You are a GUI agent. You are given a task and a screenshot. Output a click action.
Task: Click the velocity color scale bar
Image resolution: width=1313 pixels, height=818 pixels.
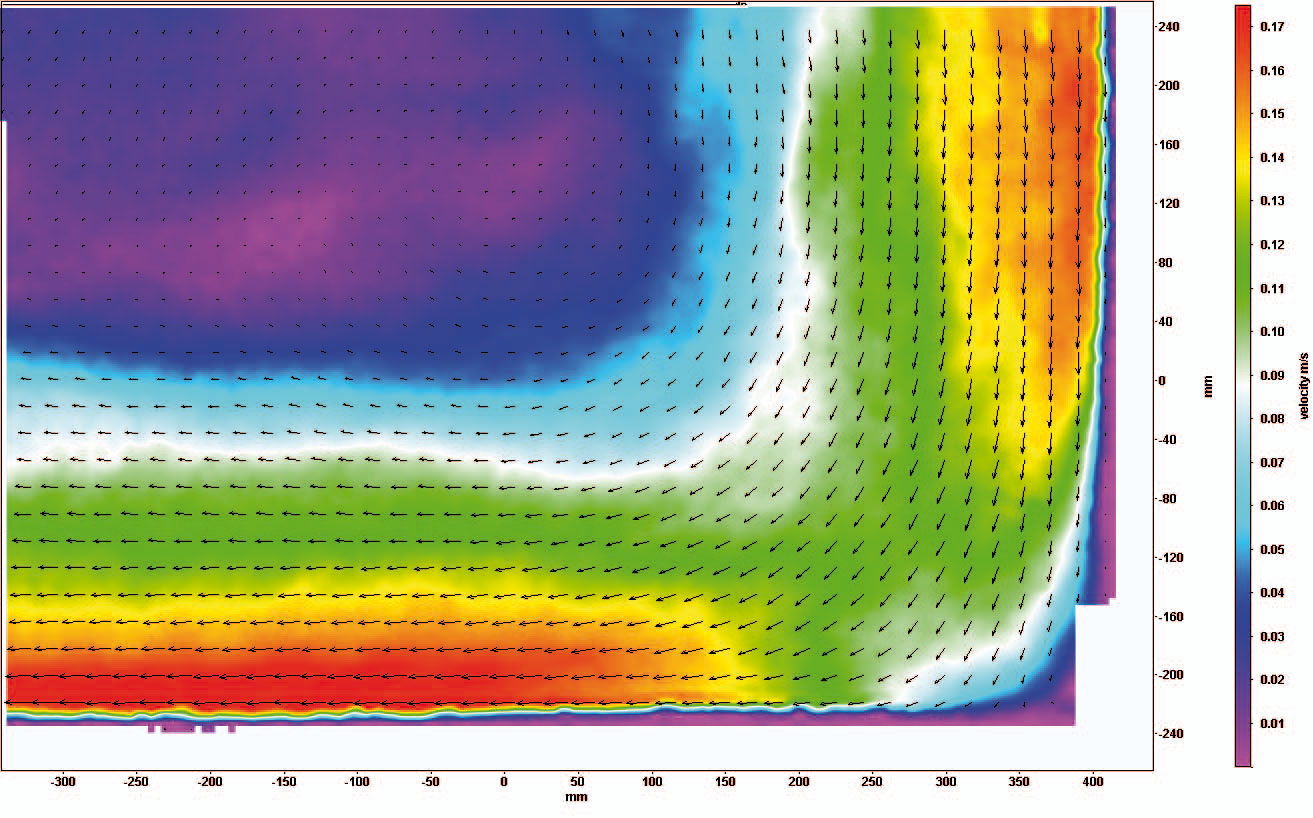(1243, 385)
